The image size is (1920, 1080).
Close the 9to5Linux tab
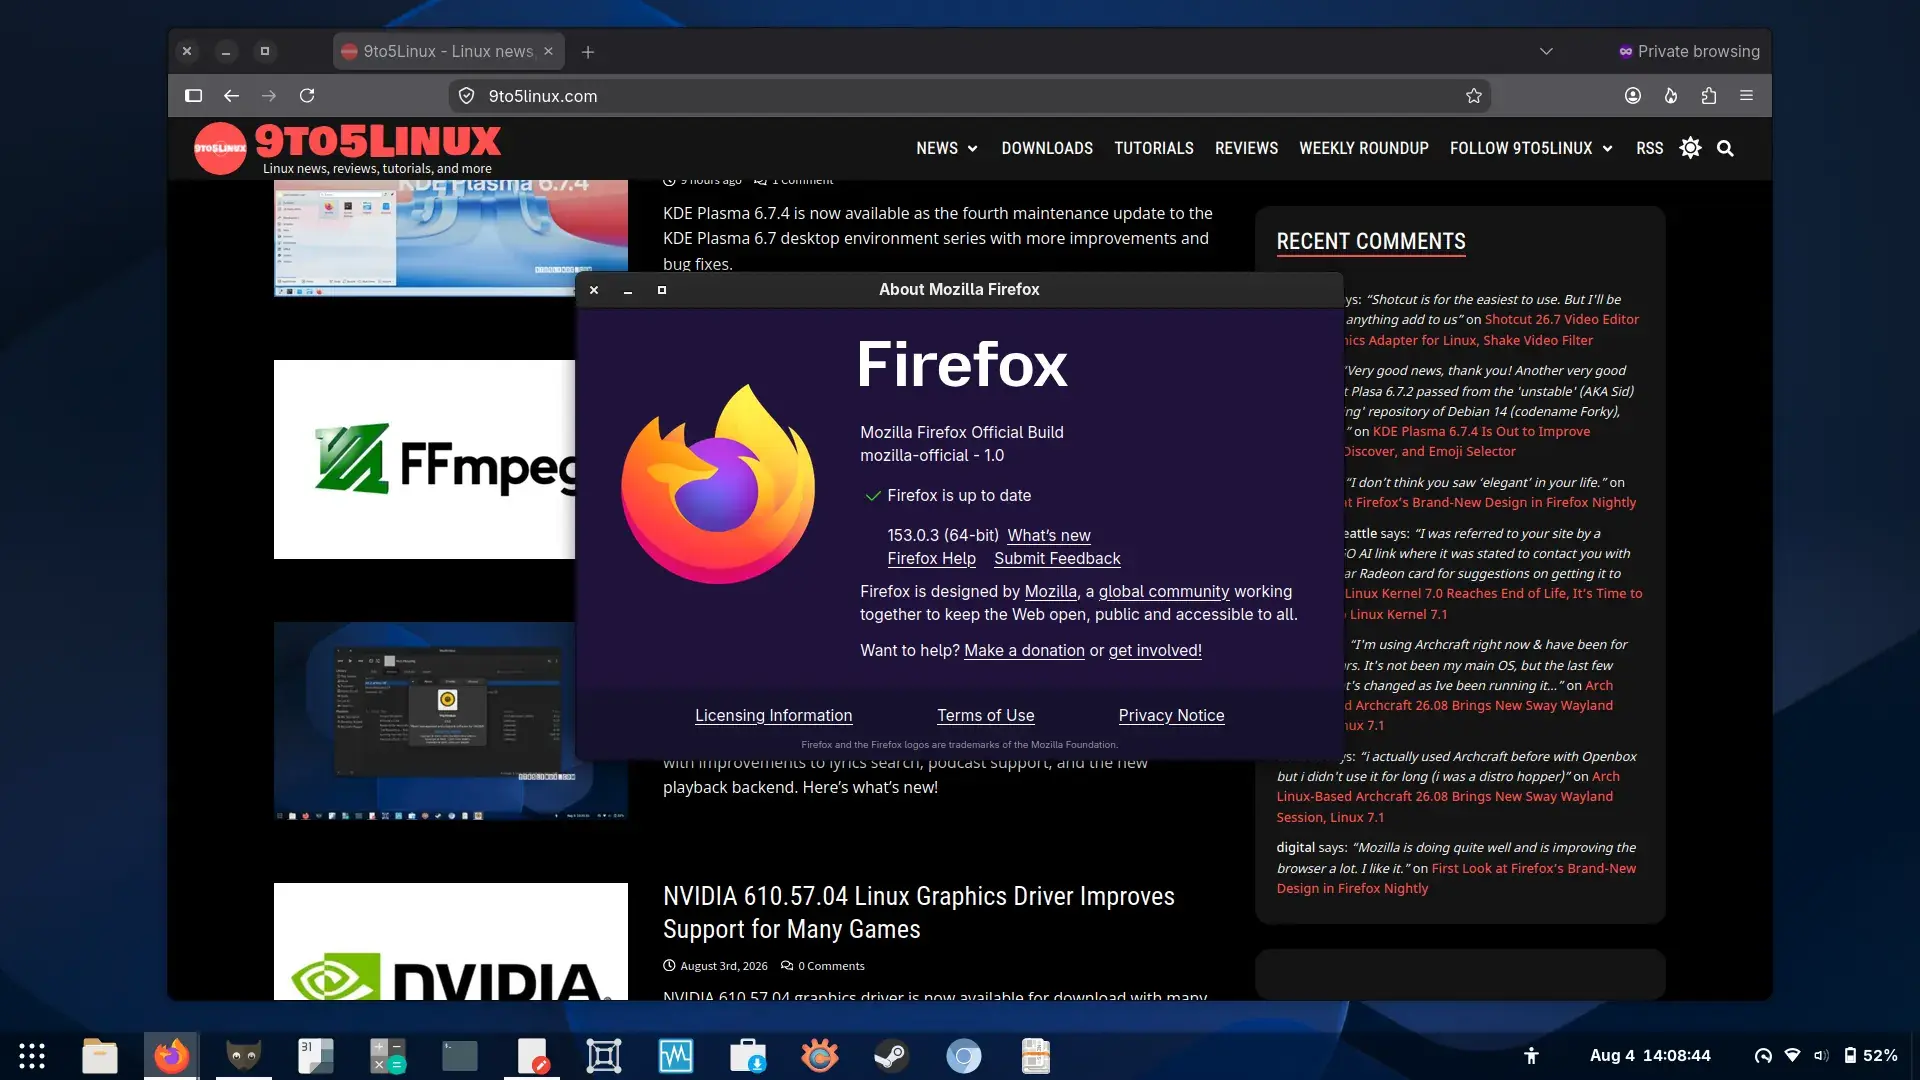point(548,51)
